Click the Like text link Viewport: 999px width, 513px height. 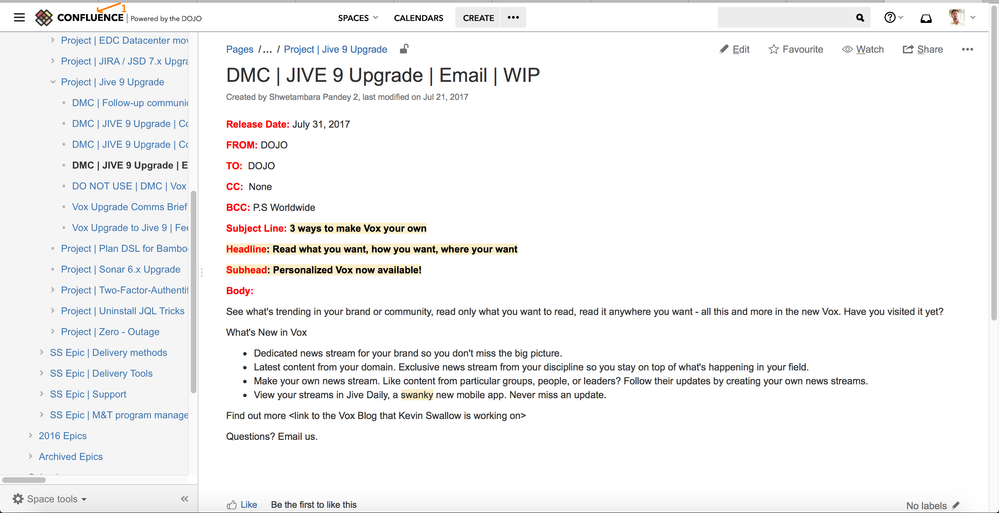point(249,505)
